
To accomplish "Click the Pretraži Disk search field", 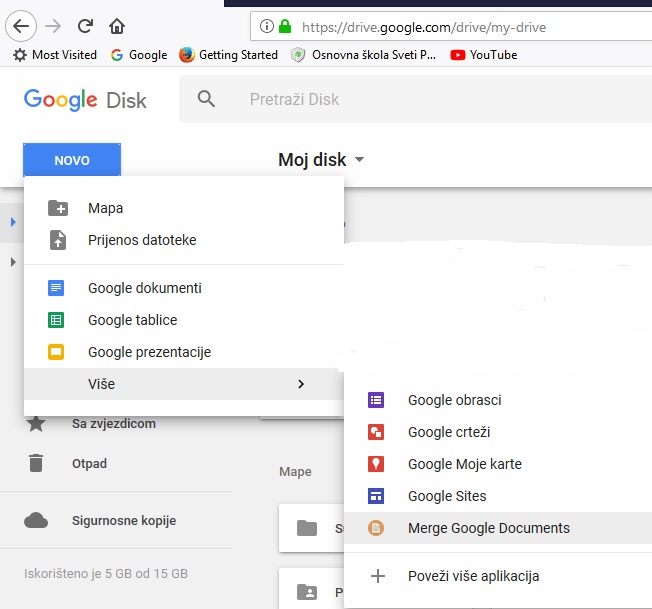I will point(400,99).
